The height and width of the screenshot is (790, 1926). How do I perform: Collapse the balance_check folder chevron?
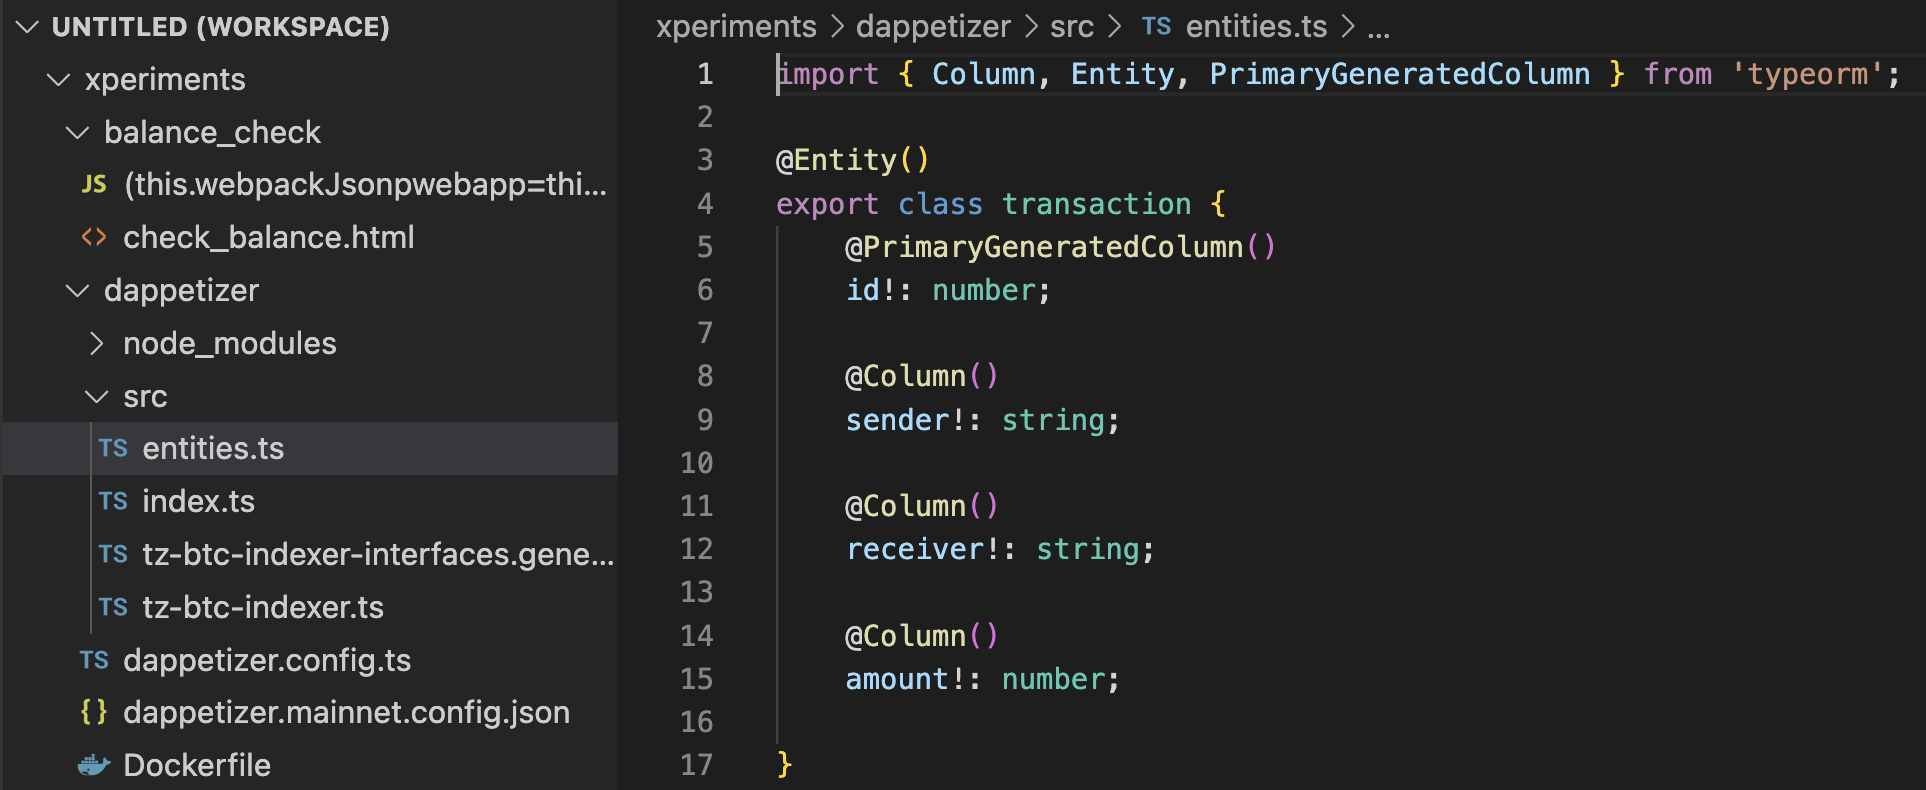pyautogui.click(x=77, y=133)
